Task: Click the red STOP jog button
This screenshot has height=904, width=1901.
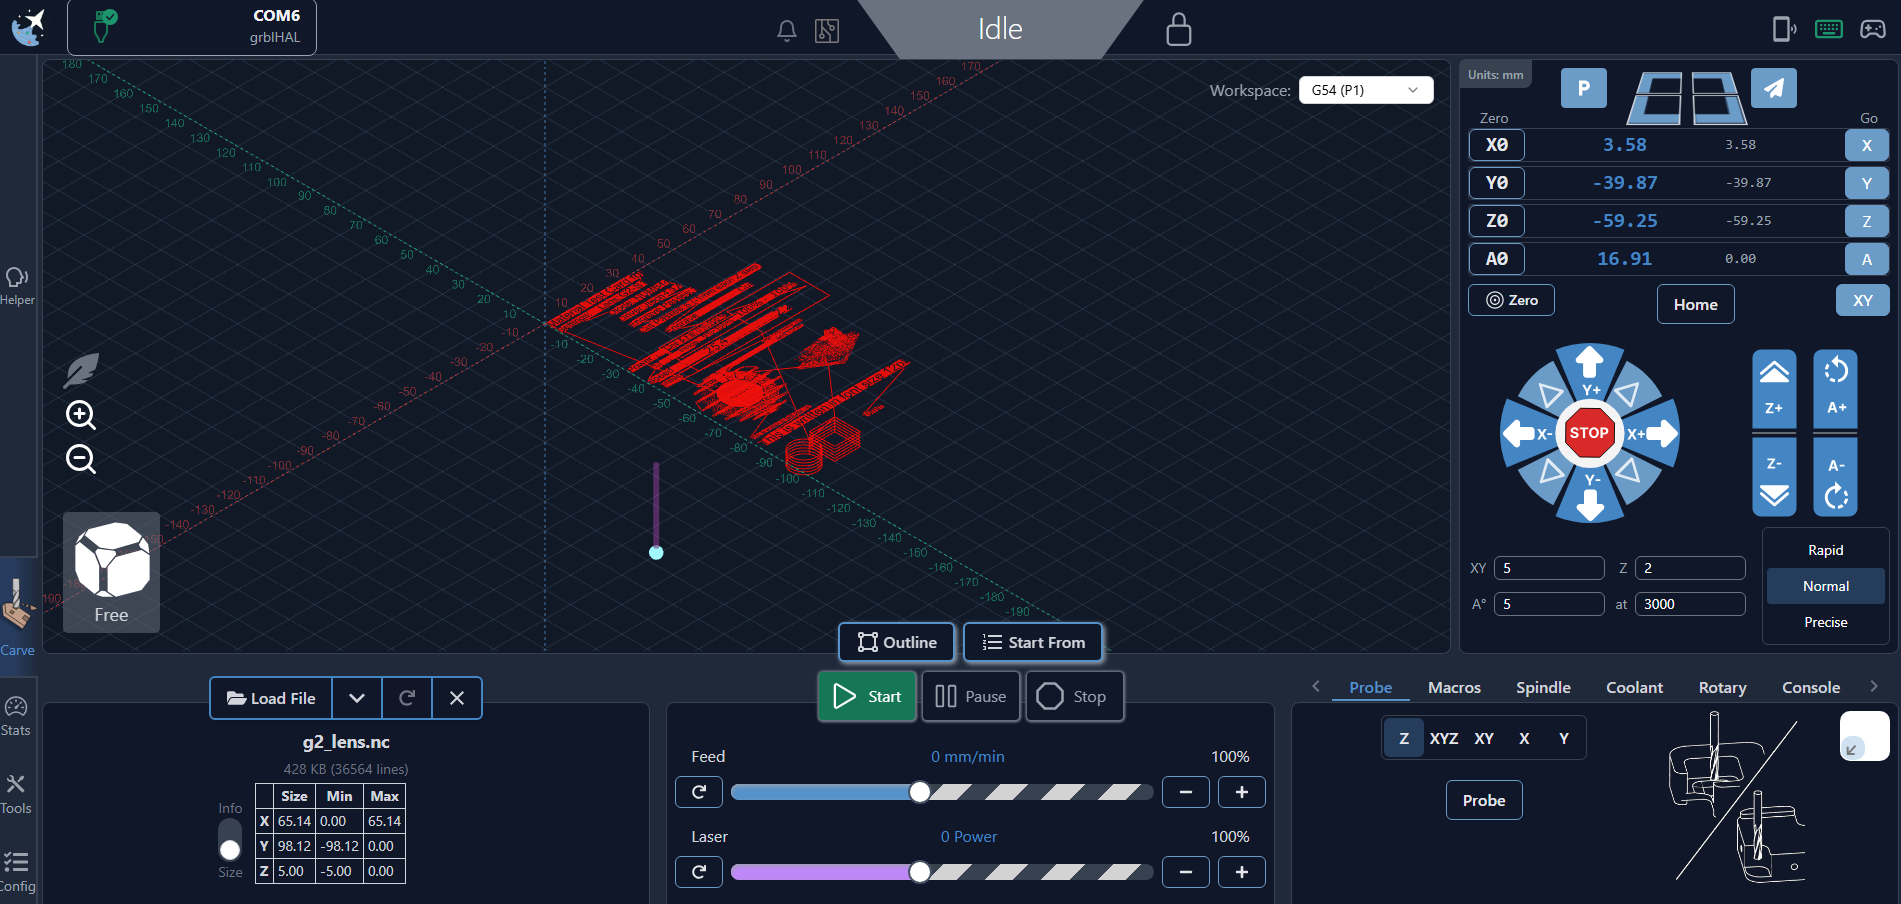Action: point(1588,433)
